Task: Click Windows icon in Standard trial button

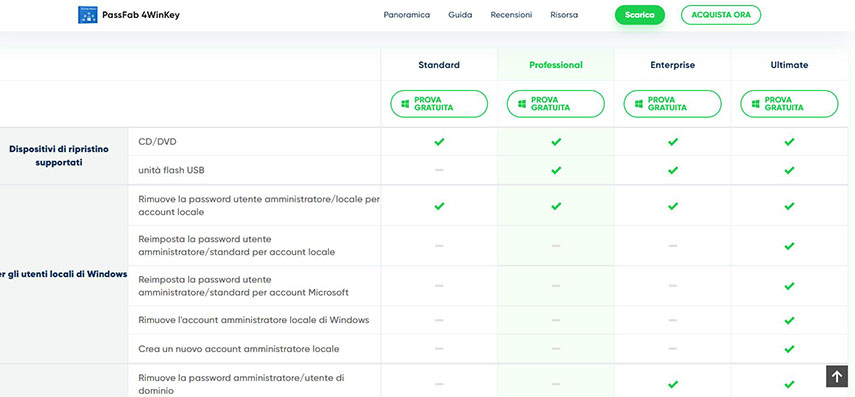Action: pyautogui.click(x=405, y=104)
